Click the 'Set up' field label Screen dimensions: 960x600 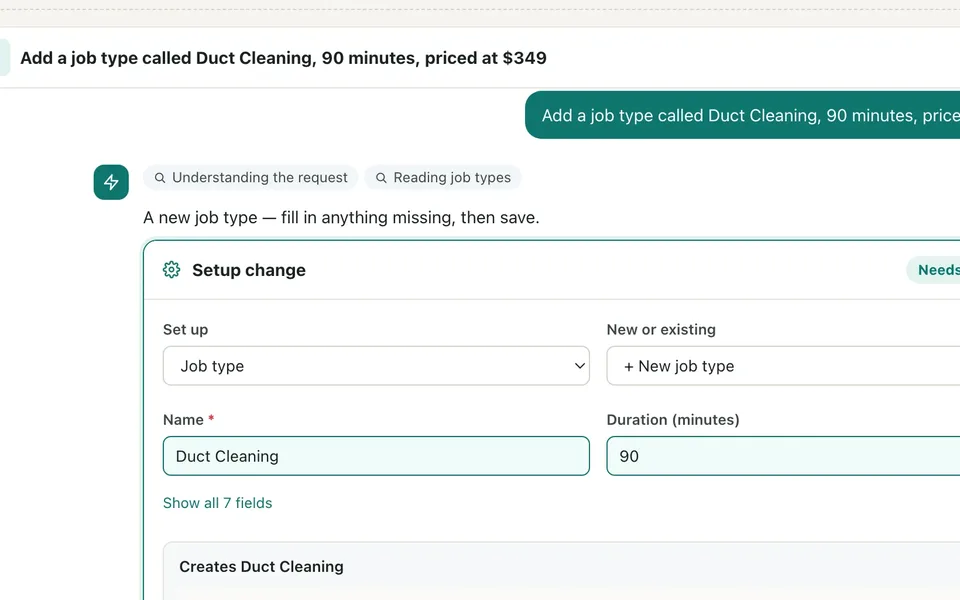(x=186, y=329)
